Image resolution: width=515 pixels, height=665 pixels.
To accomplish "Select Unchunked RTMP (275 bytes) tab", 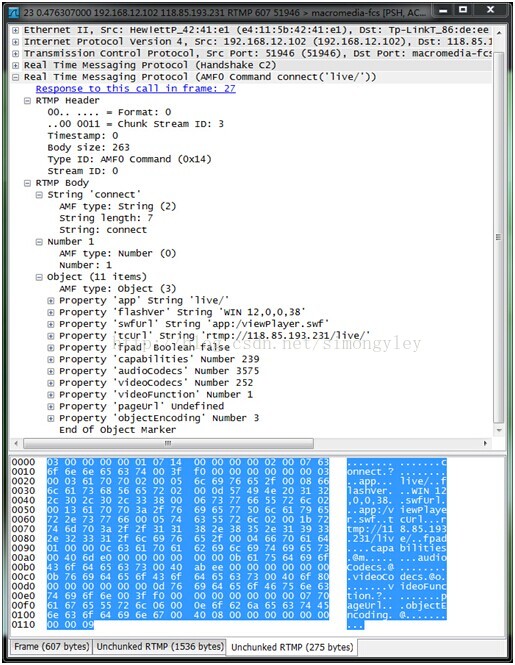I will pyautogui.click(x=292, y=648).
